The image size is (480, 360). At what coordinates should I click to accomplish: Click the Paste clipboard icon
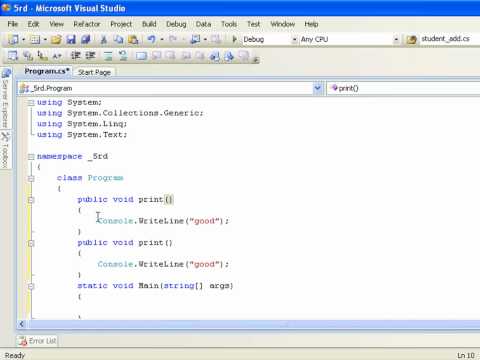click(133, 39)
